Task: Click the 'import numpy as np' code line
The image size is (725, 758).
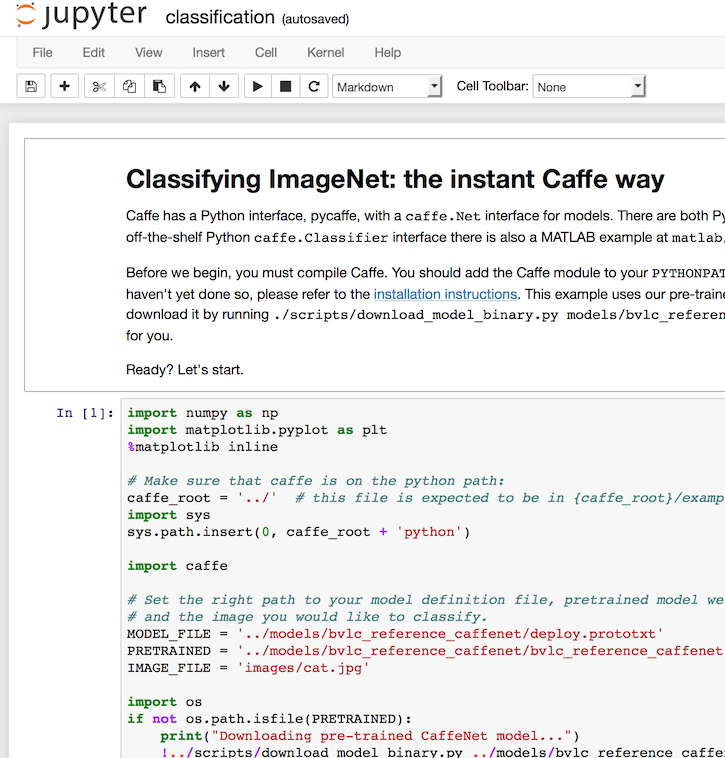Action: pyautogui.click(x=203, y=413)
